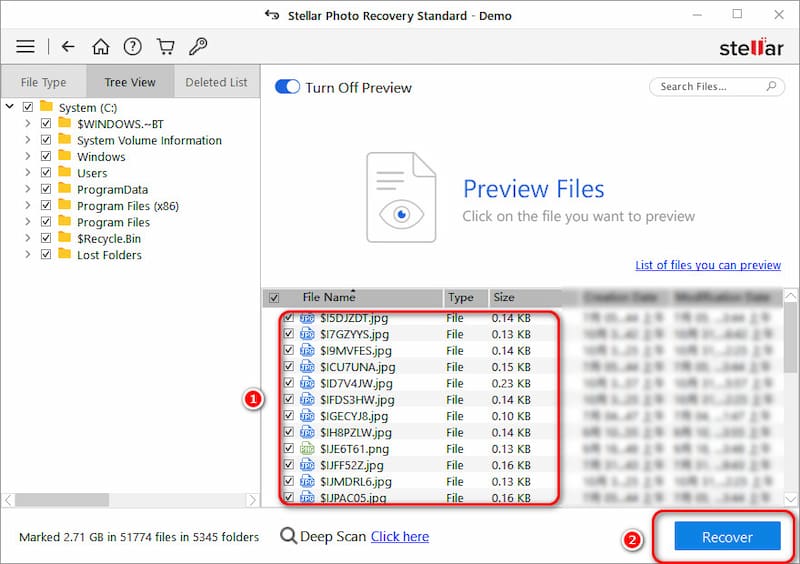Uncheck the System Volume Information checkbox
This screenshot has height=564, width=800.
coord(46,140)
